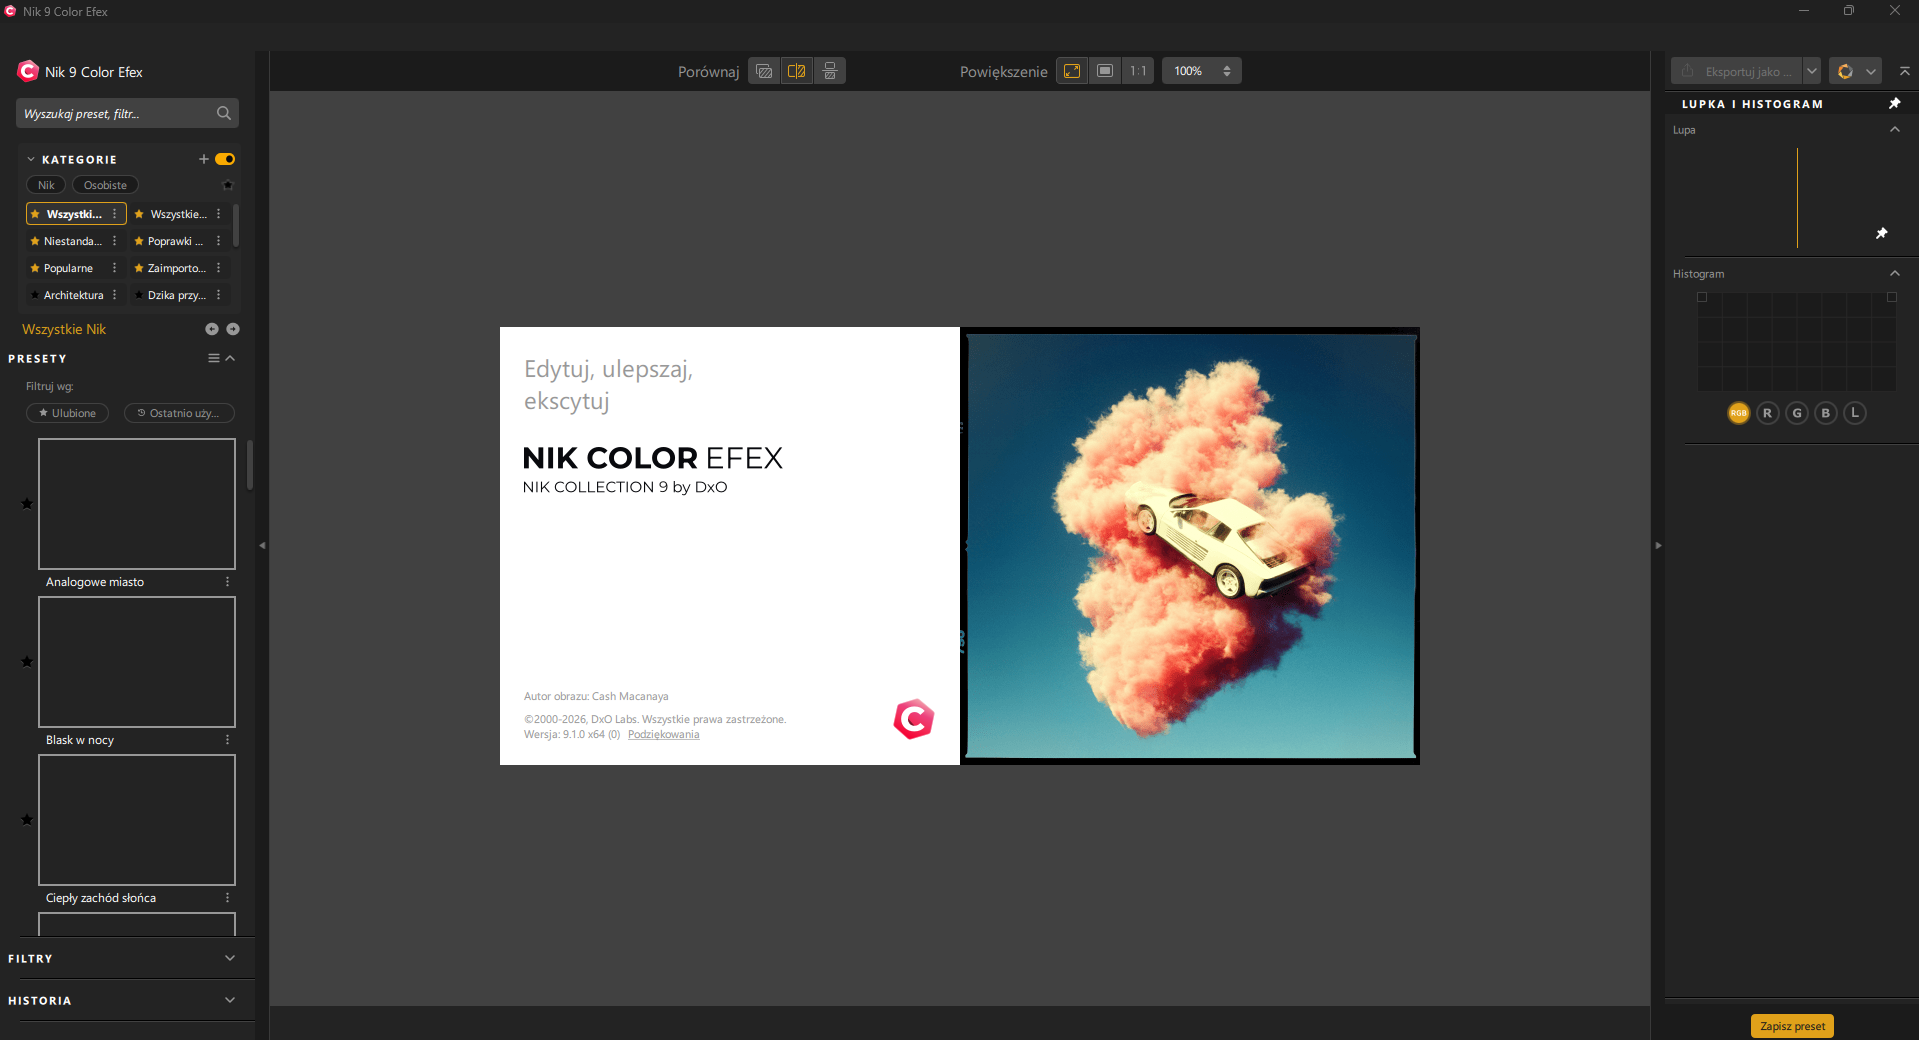Show the B histogram channel
Screen dimensions: 1919x1040
[1825, 413]
